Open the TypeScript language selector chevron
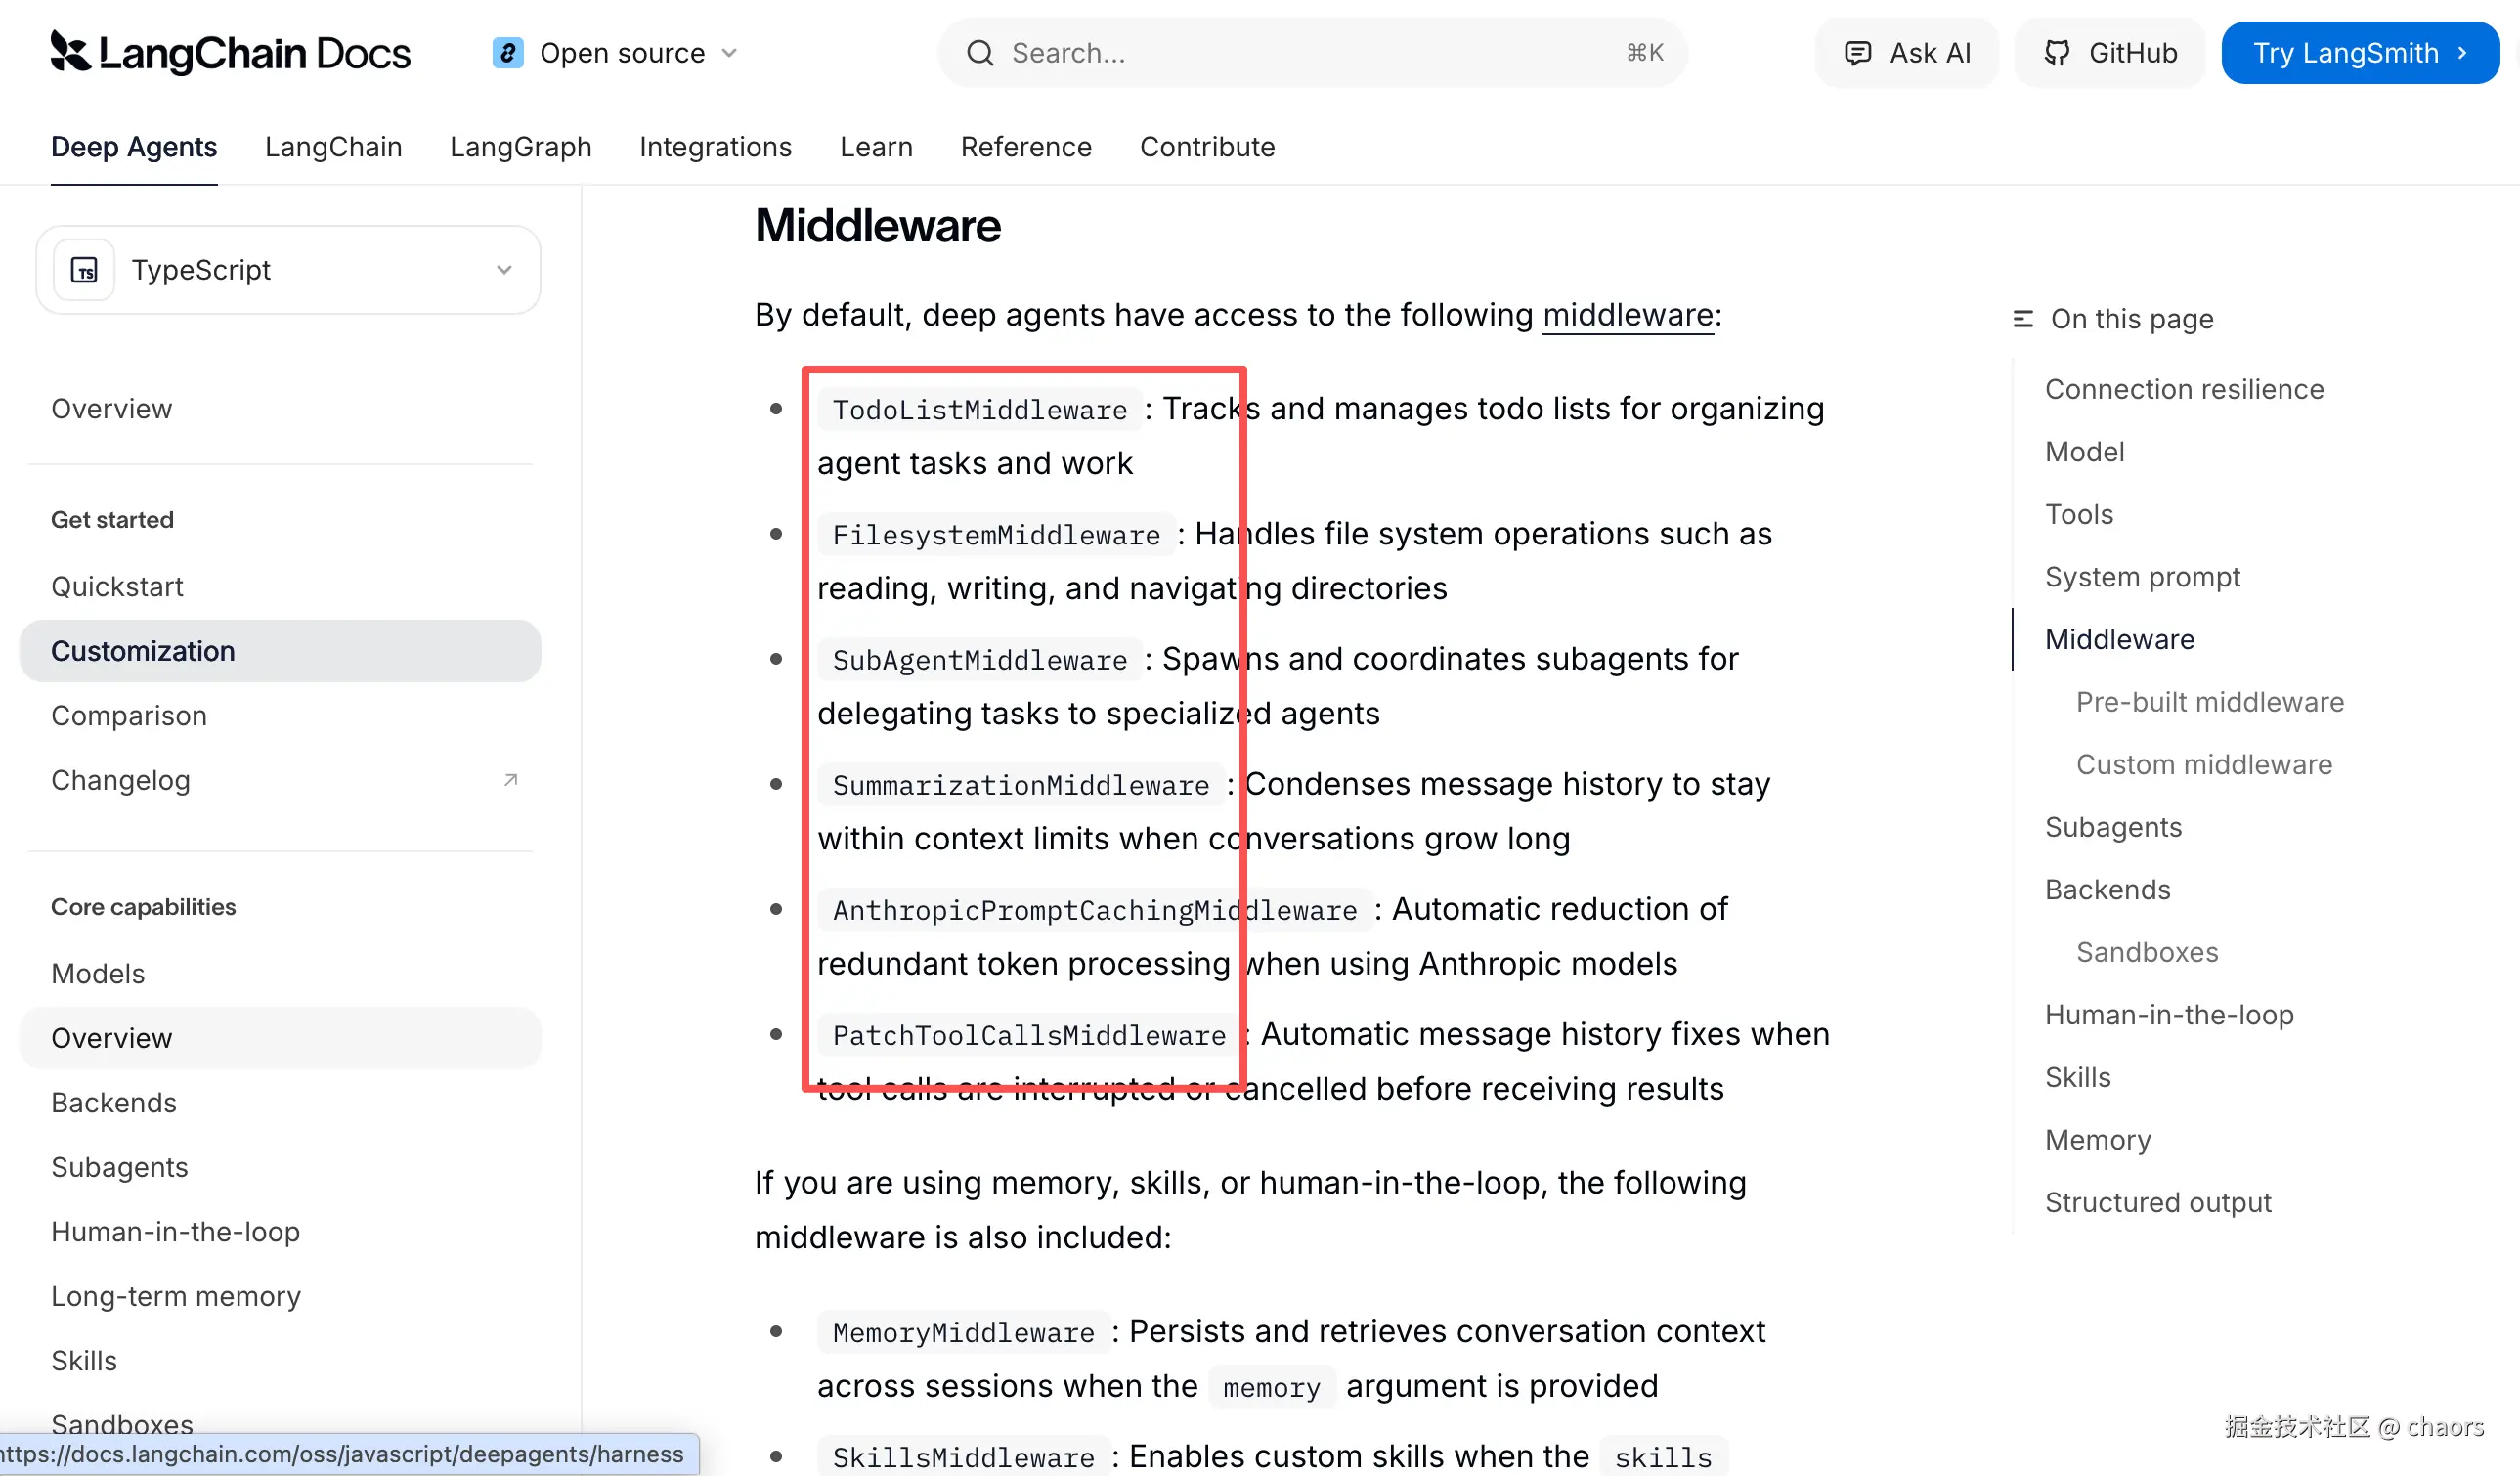2520x1476 pixels. click(504, 270)
